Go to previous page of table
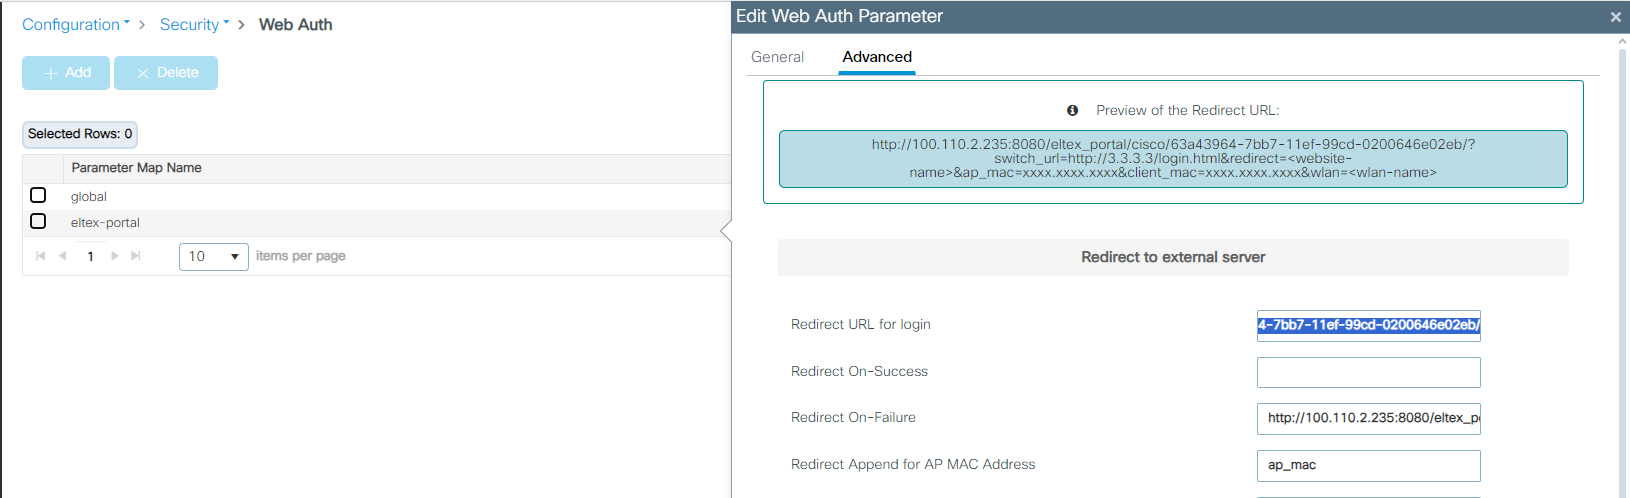The image size is (1630, 498). click(63, 256)
